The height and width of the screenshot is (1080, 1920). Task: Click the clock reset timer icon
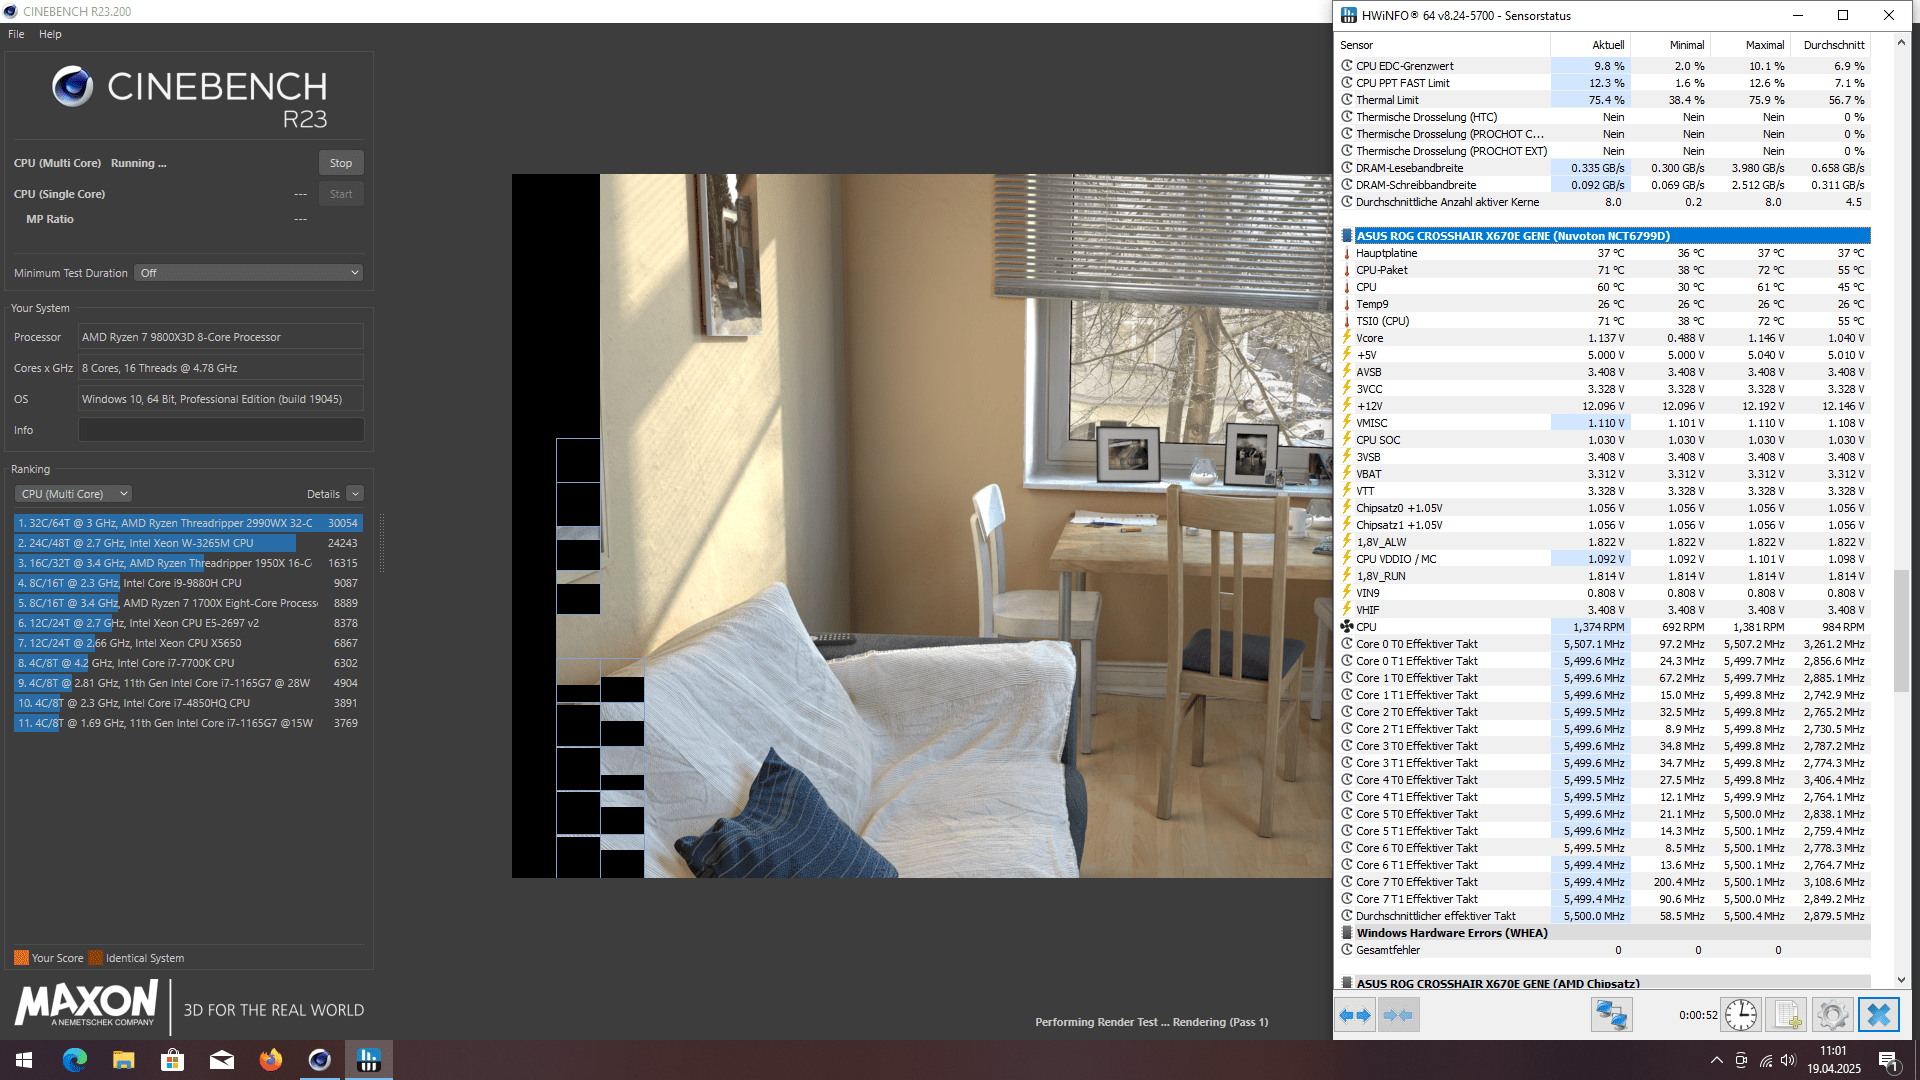point(1740,1015)
